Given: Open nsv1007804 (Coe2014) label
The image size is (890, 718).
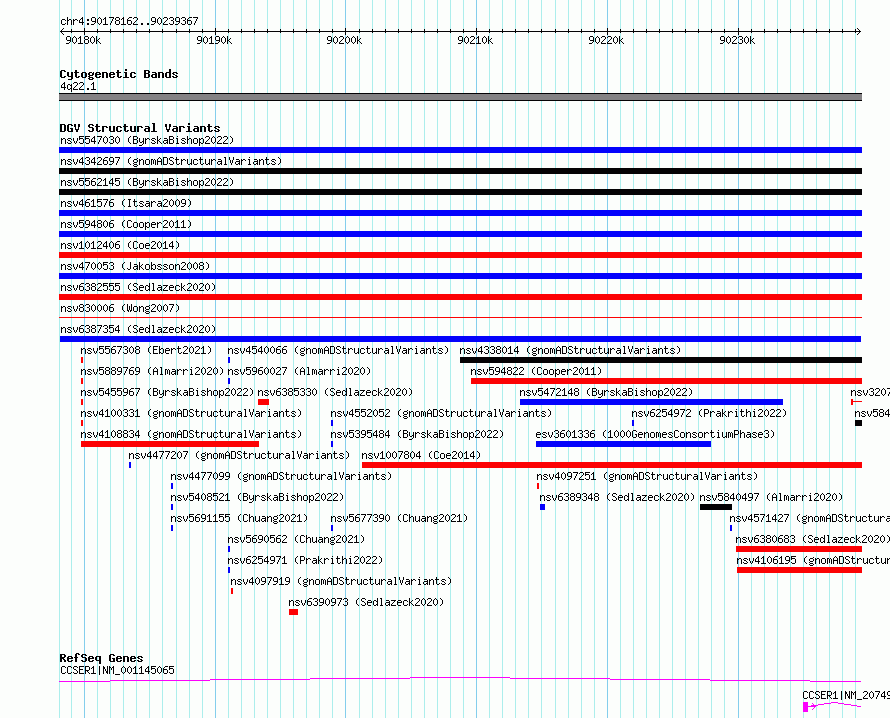Looking at the screenshot, I should [x=421, y=455].
